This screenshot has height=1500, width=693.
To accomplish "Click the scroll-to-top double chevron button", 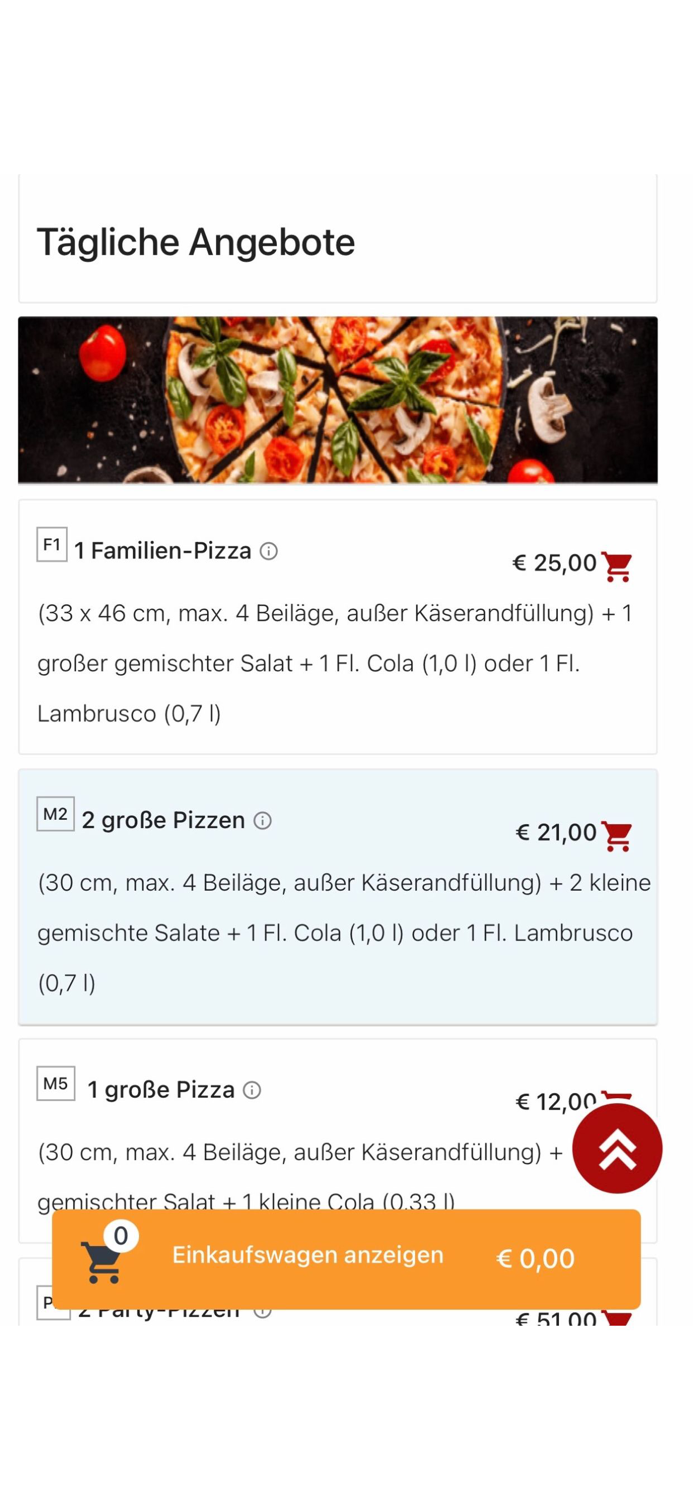I will pos(617,1148).
